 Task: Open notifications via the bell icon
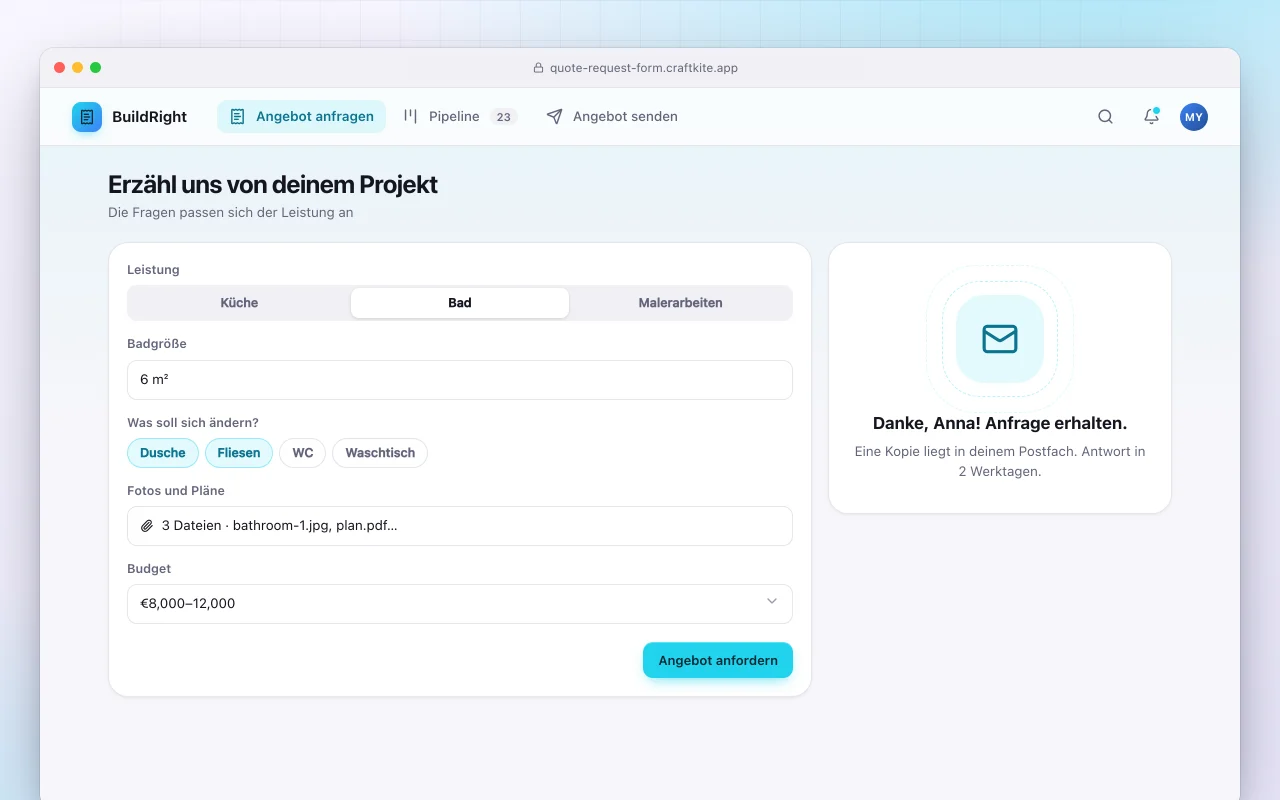[x=1151, y=117]
